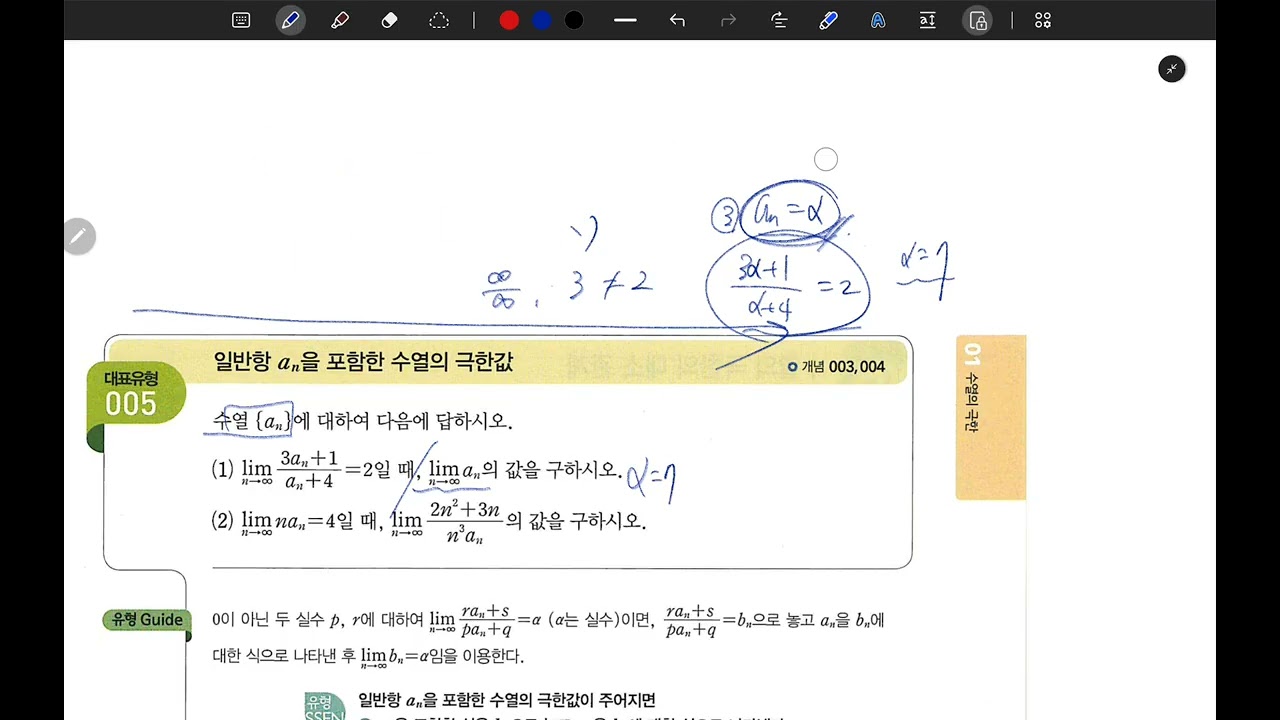Tap the line 수열 {aₙ}에 대하여 다음에 답하시오
Screen dimensions: 1280x720
click(362, 421)
